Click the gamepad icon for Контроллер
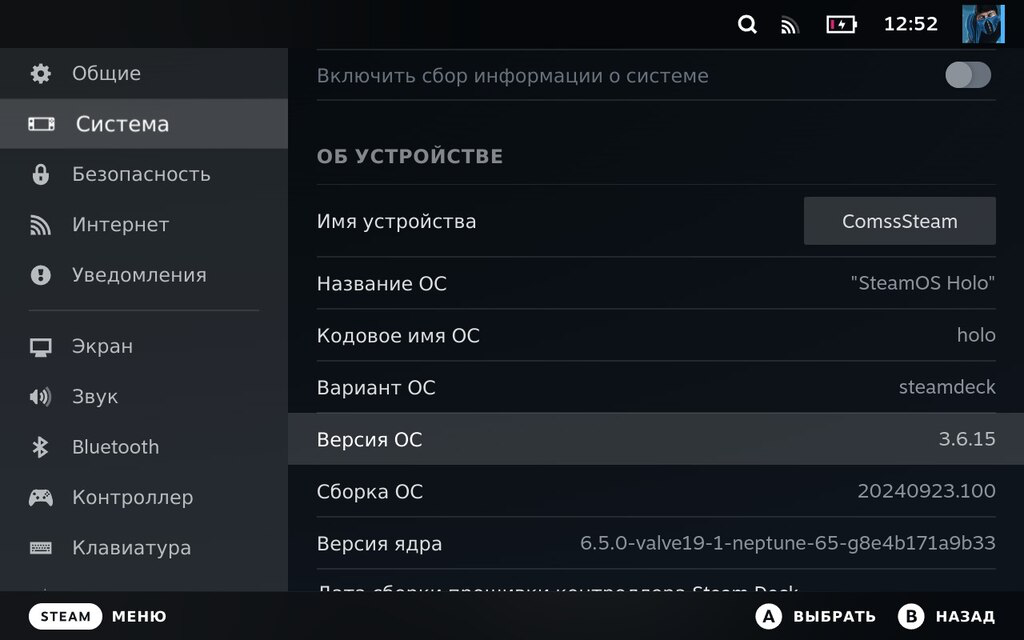The image size is (1024, 640). [41, 497]
